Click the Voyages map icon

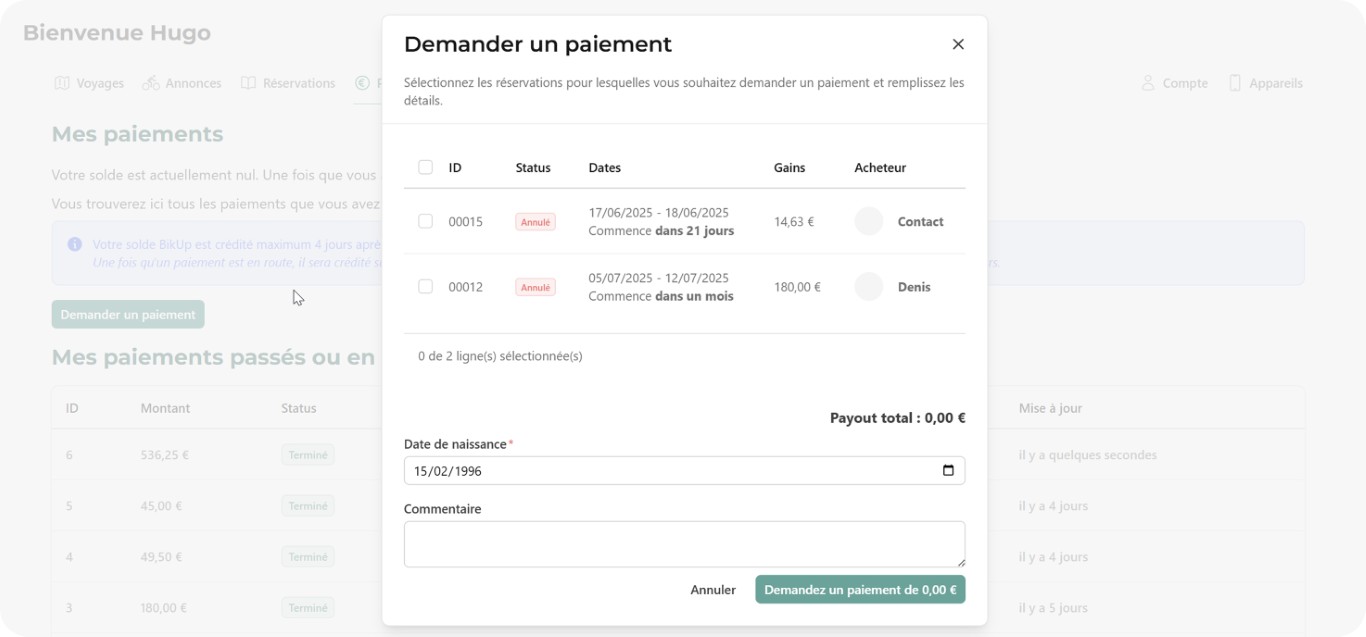pos(61,83)
